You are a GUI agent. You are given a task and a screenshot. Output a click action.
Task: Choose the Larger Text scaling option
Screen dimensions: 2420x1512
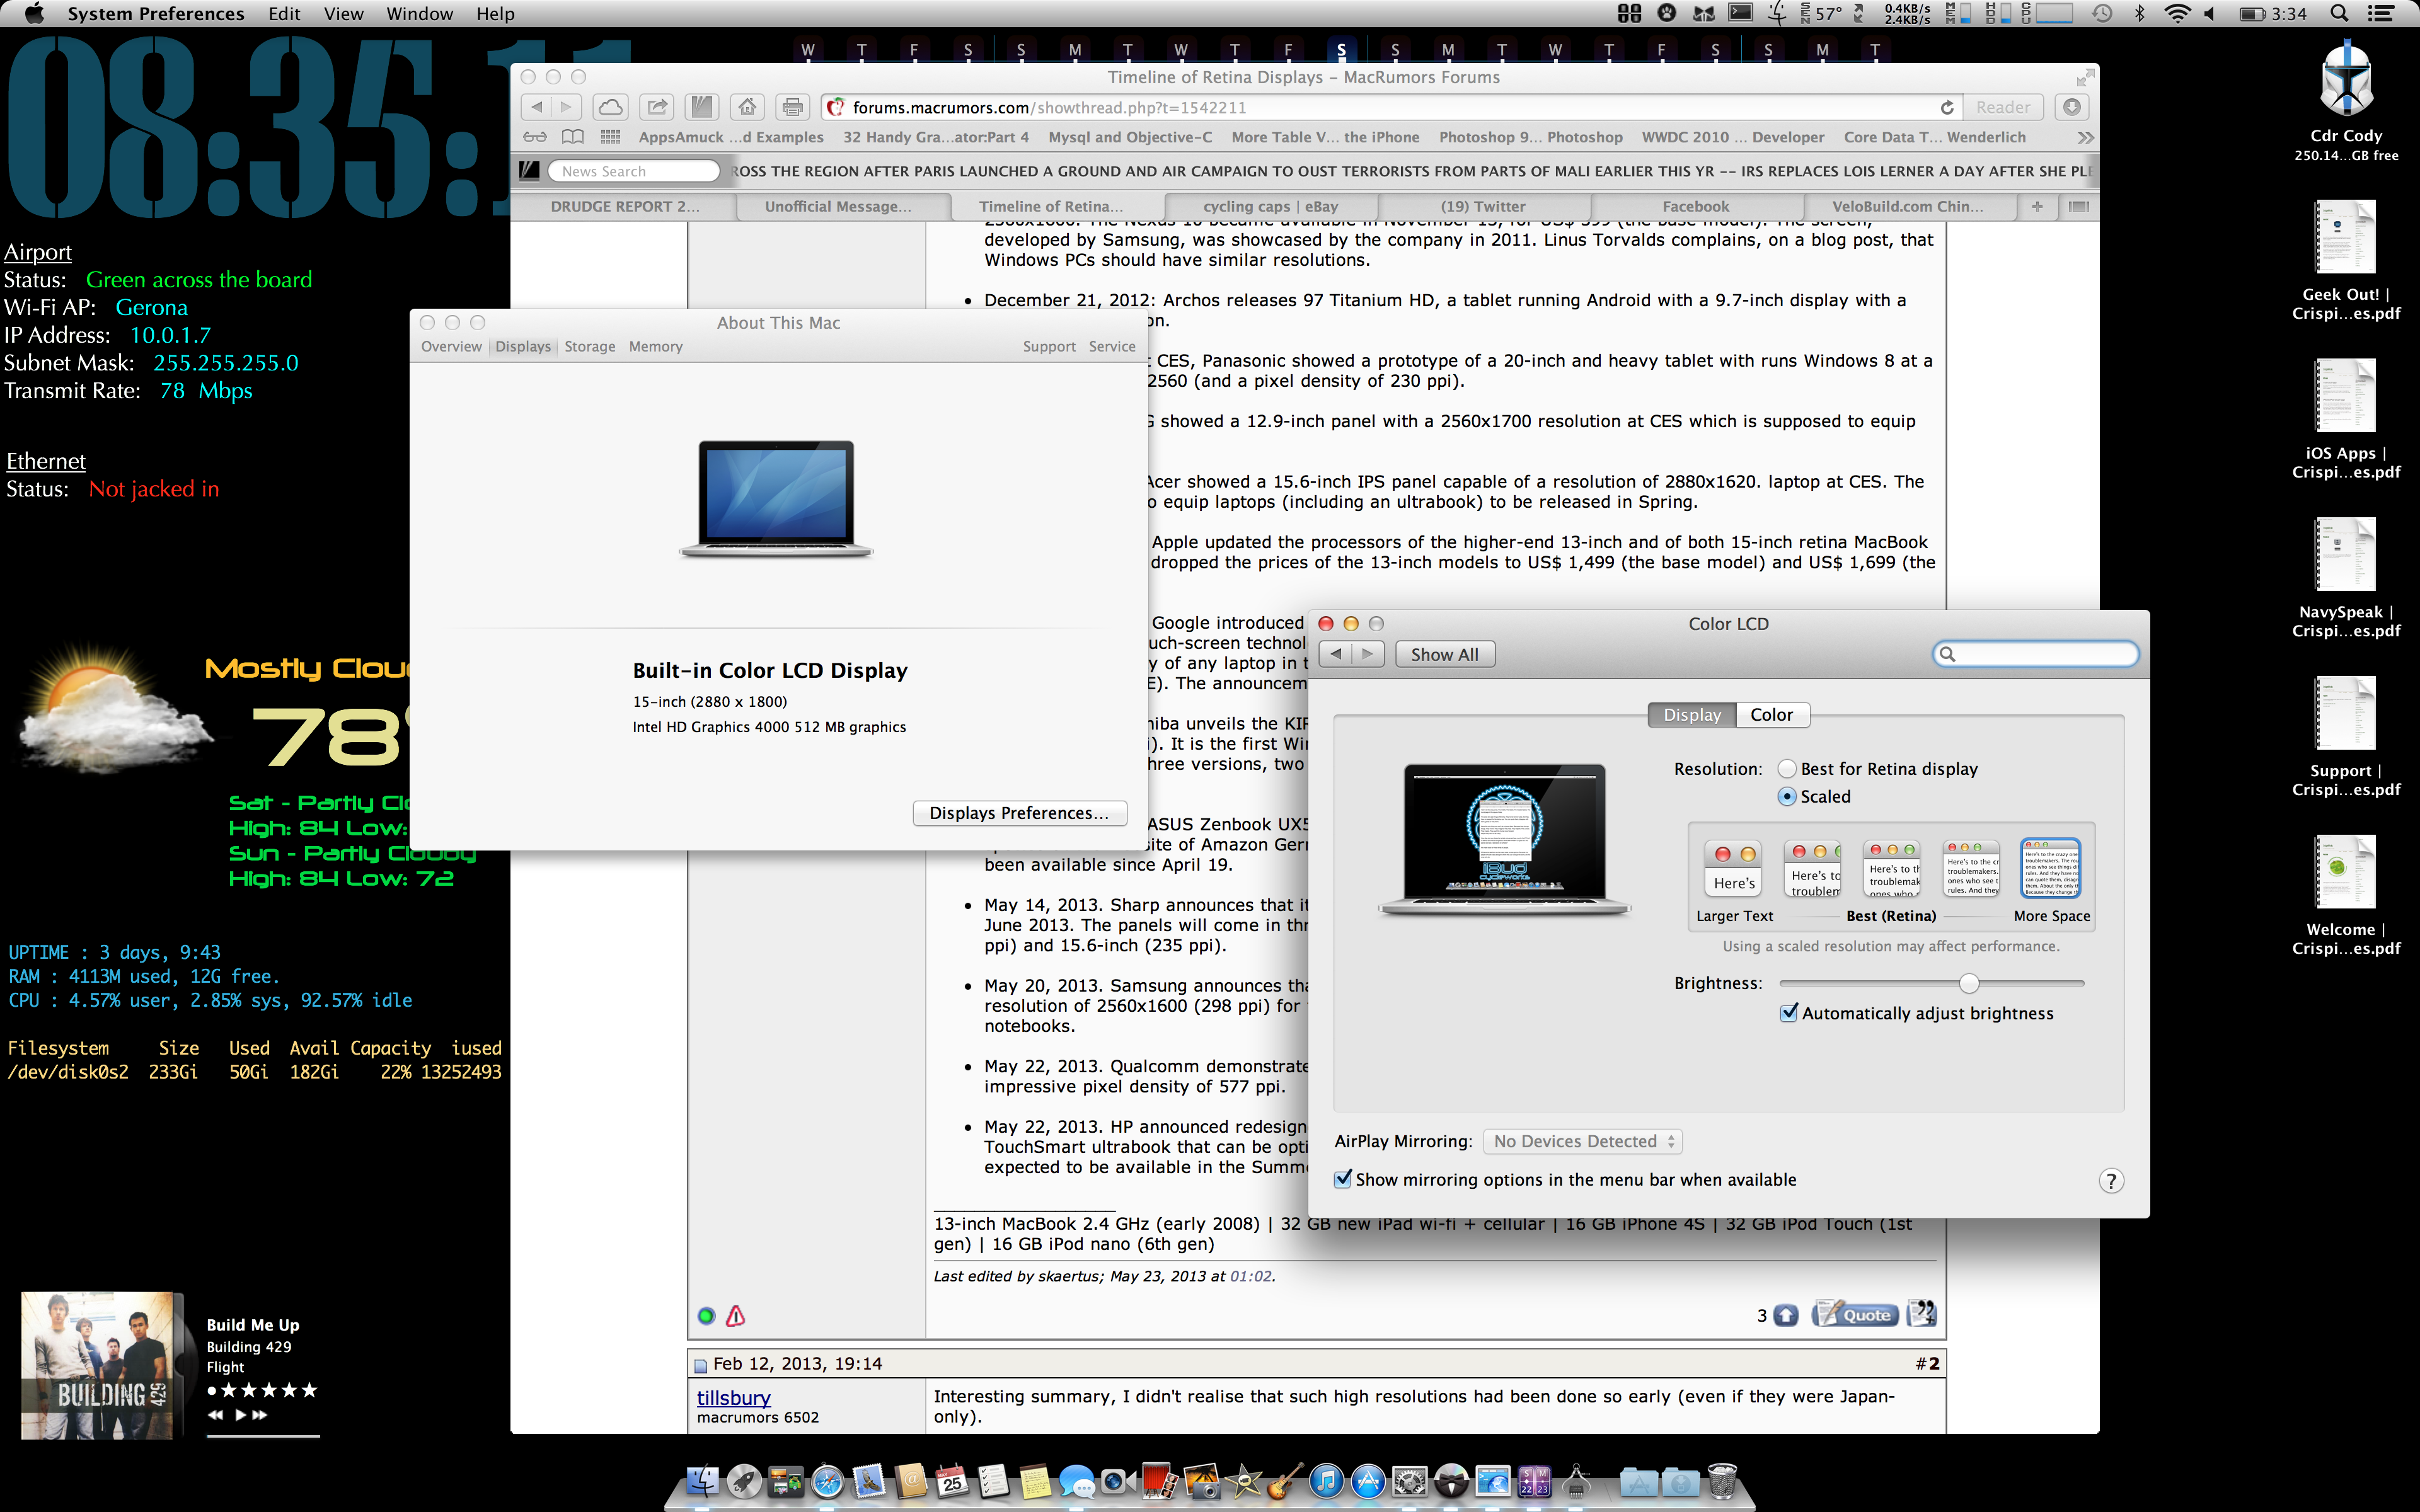click(1733, 868)
